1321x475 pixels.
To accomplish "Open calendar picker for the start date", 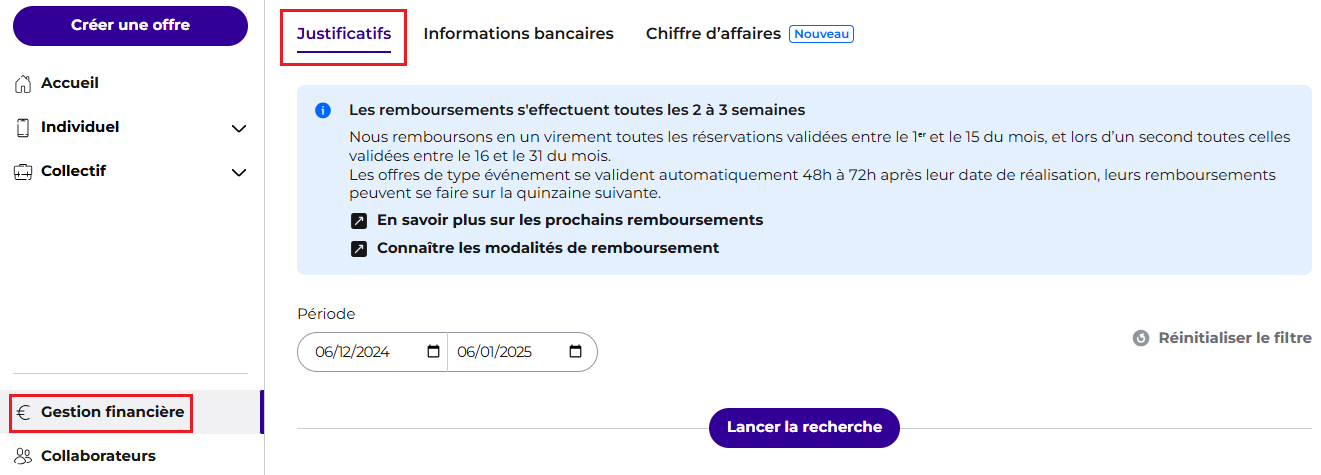I will tap(433, 352).
